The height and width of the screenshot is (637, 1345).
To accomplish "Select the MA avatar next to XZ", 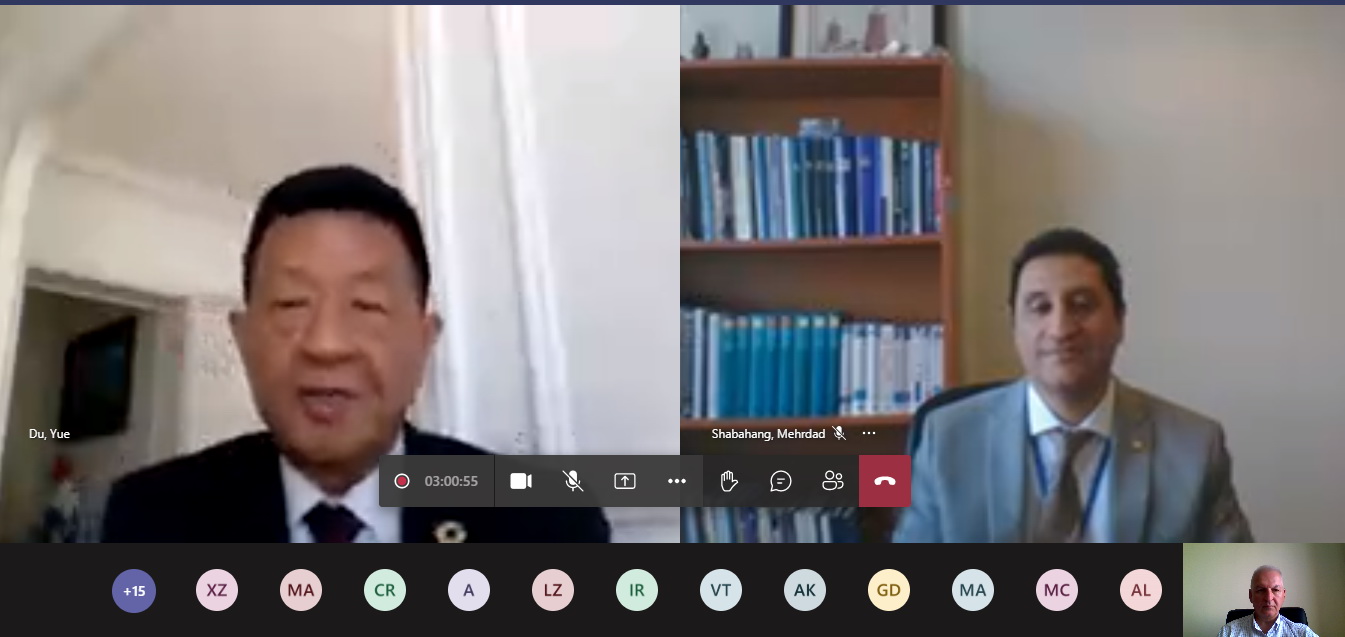I will tap(302, 590).
